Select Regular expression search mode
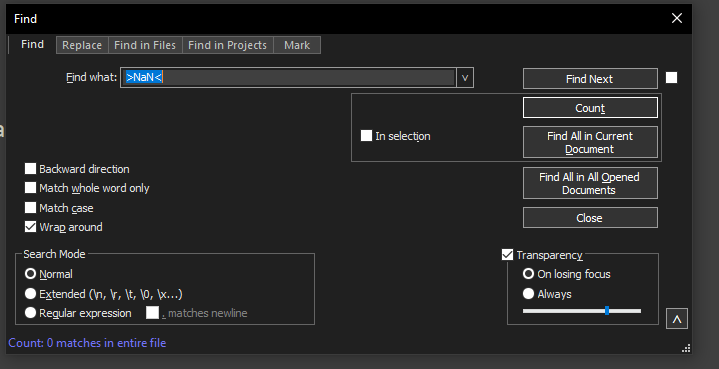This screenshot has width=719, height=369. click(x=30, y=313)
